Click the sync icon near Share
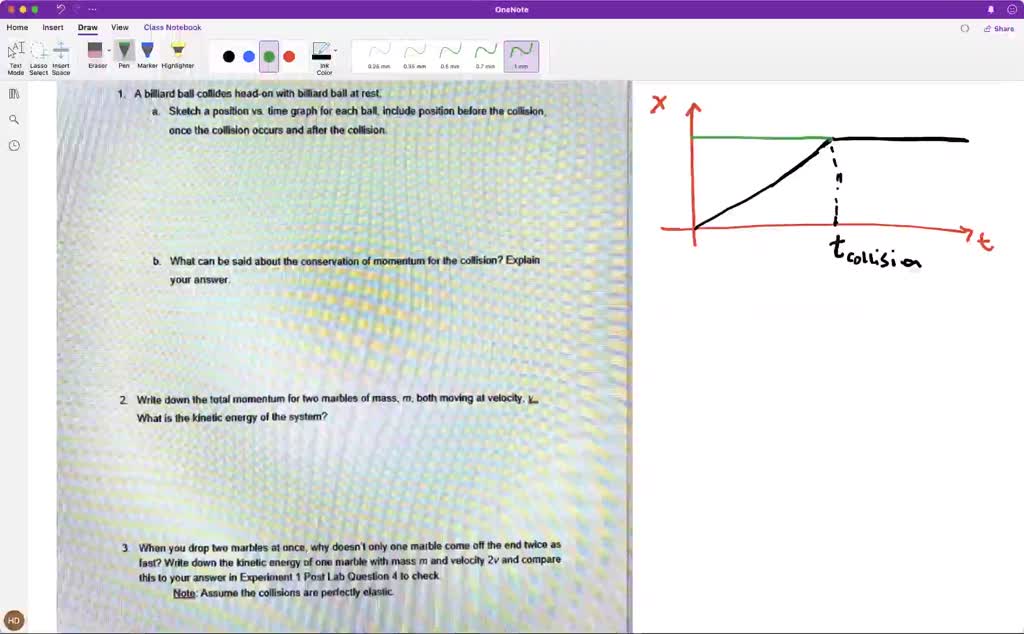 pos(964,28)
